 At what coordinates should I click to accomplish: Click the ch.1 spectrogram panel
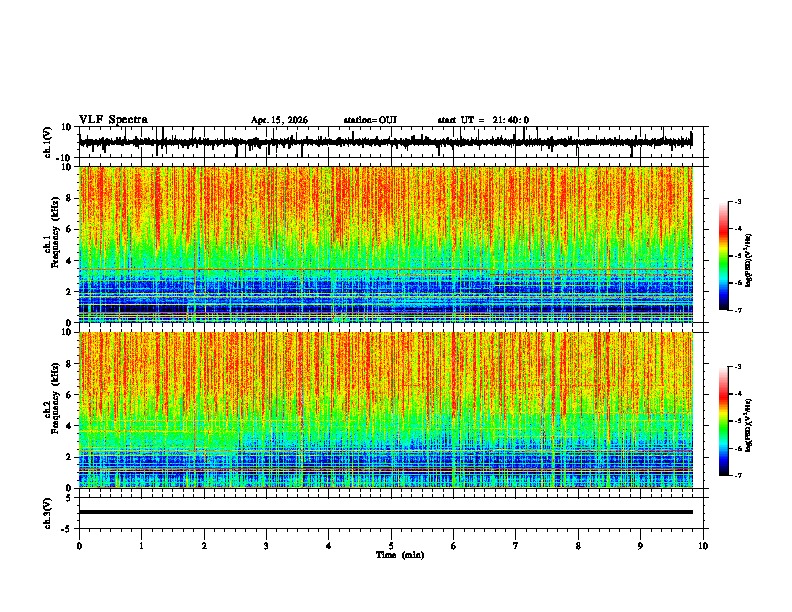[386, 244]
